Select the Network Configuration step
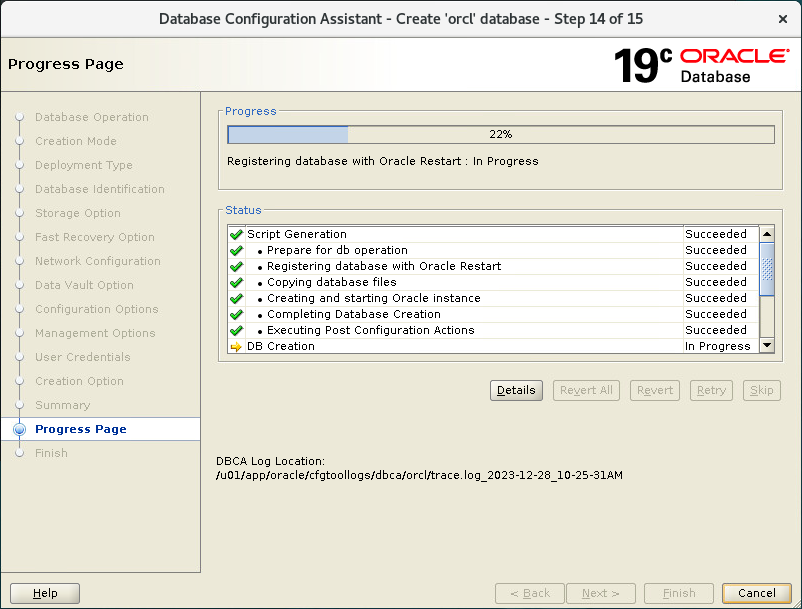 click(x=98, y=261)
